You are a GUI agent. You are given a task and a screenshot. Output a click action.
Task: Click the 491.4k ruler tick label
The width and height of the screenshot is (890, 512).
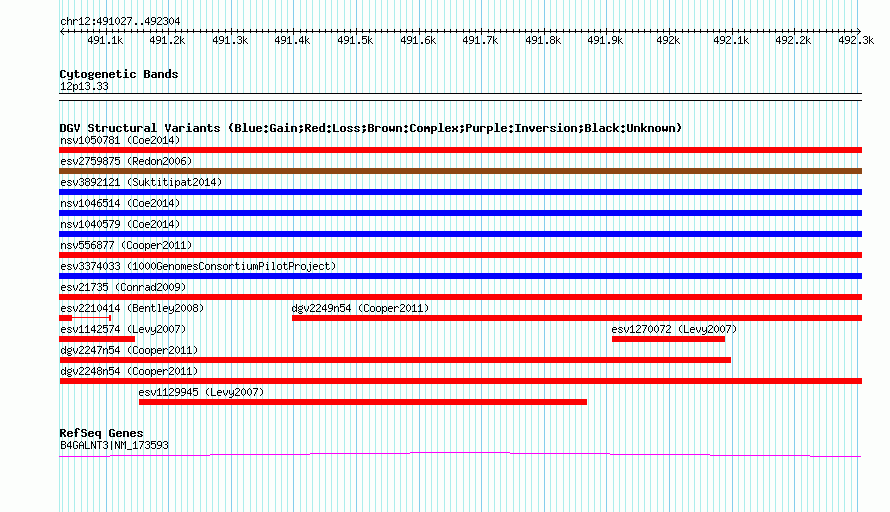click(x=292, y=40)
